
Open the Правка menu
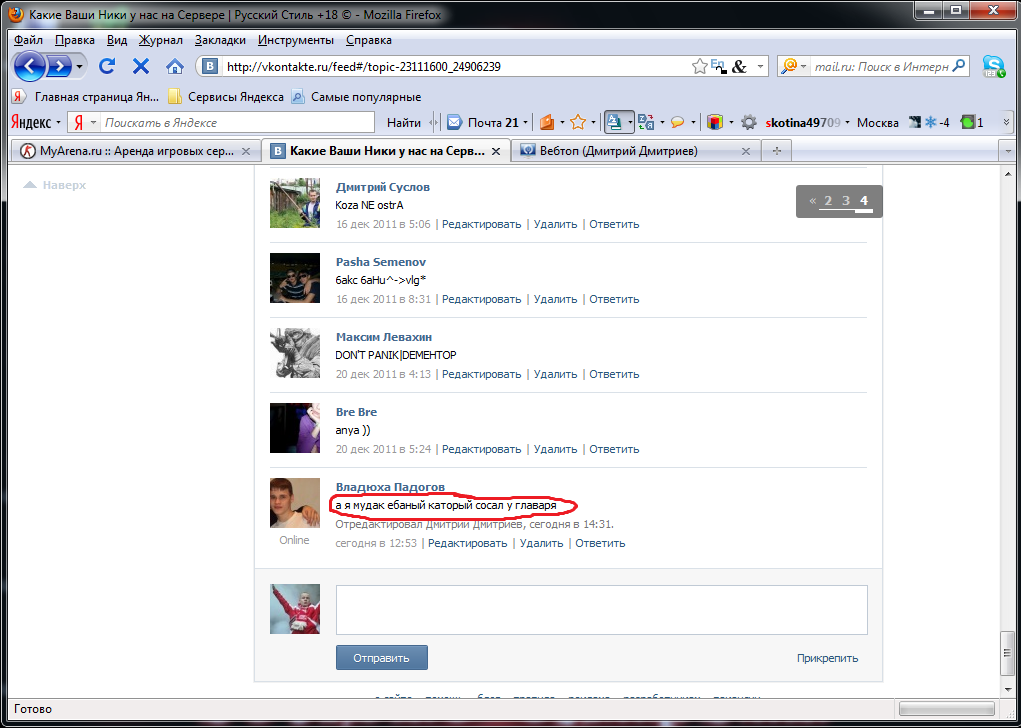(75, 40)
